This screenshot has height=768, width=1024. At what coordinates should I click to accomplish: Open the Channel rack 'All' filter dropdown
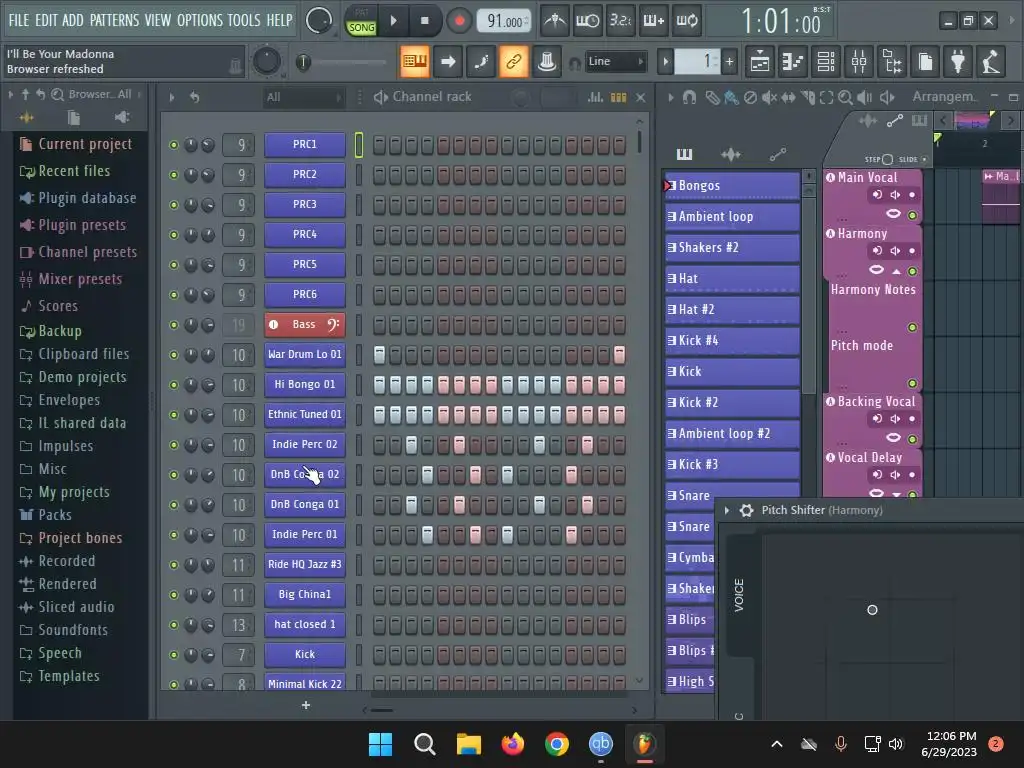(304, 97)
